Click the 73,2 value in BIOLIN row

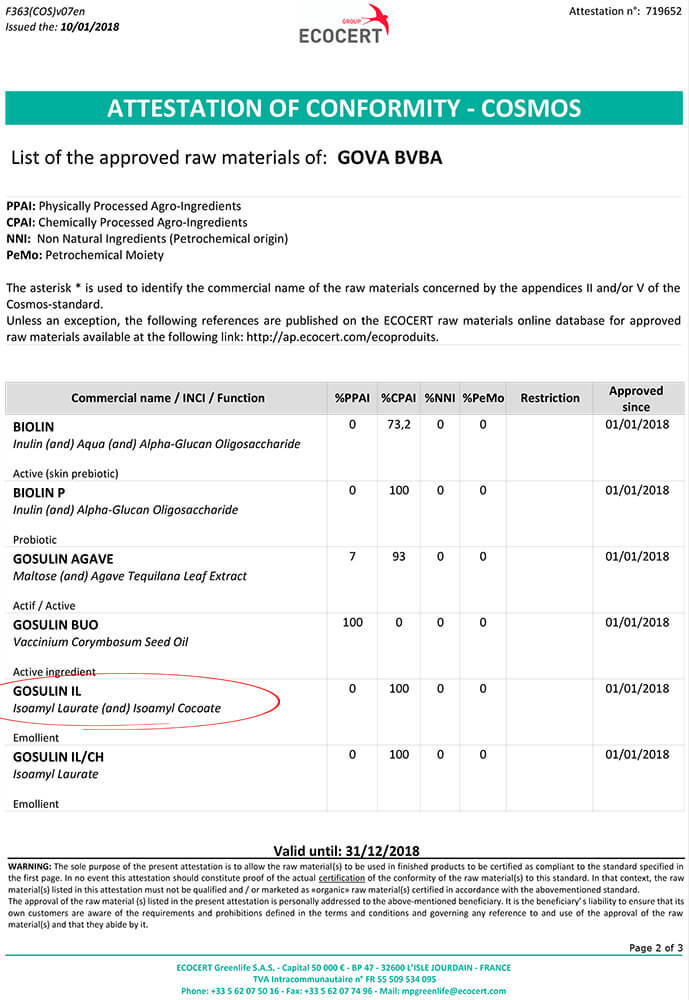pyautogui.click(x=399, y=425)
